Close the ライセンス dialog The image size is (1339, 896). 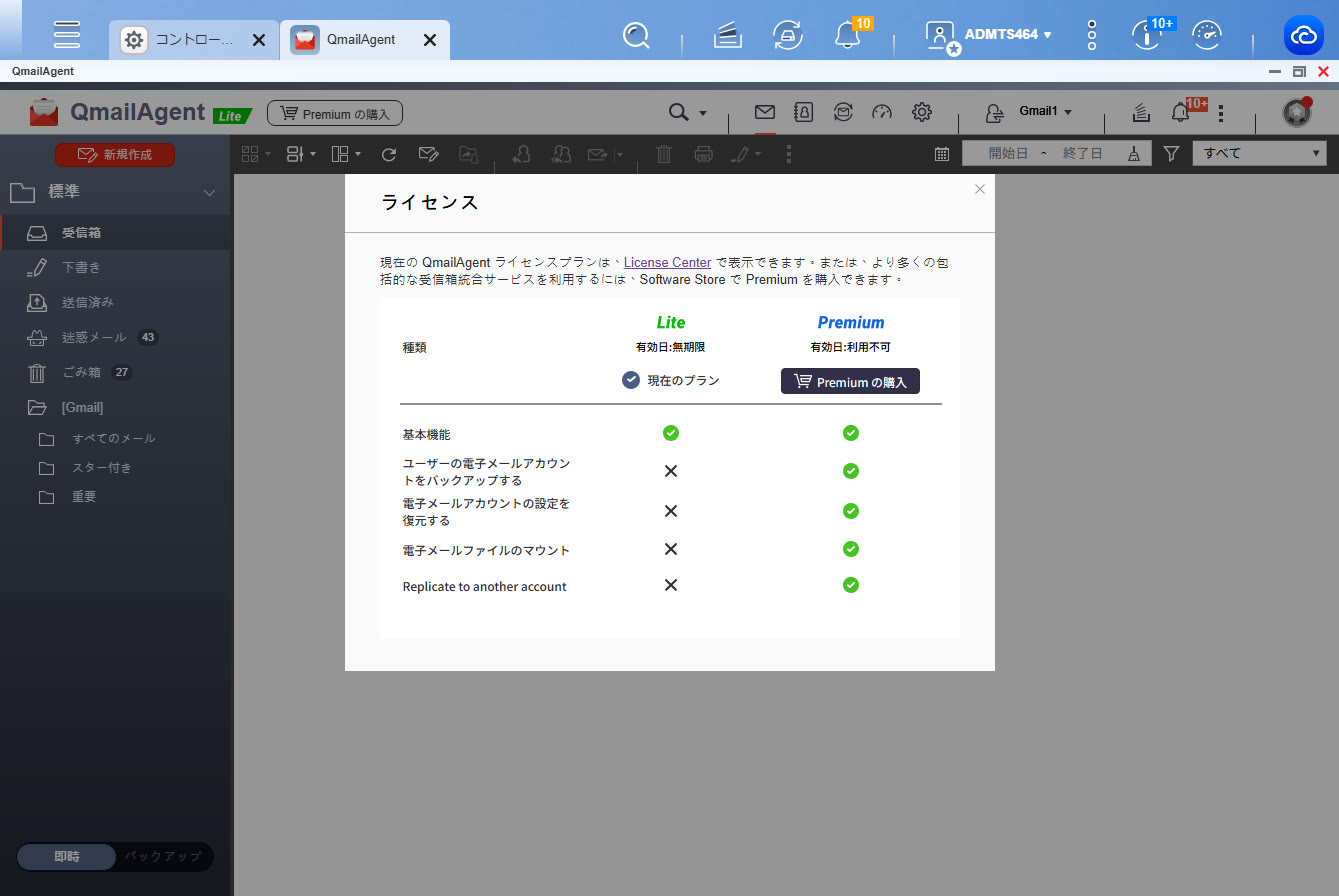click(x=979, y=189)
